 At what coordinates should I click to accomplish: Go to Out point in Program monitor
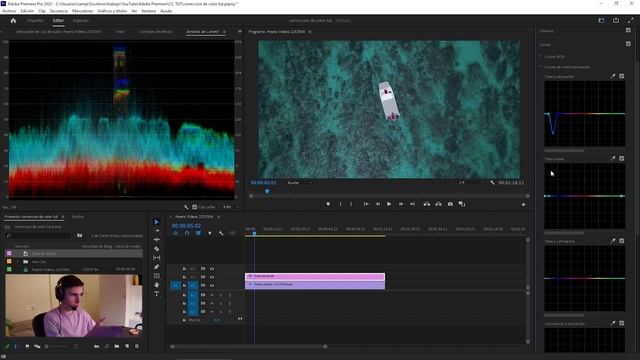coord(412,204)
